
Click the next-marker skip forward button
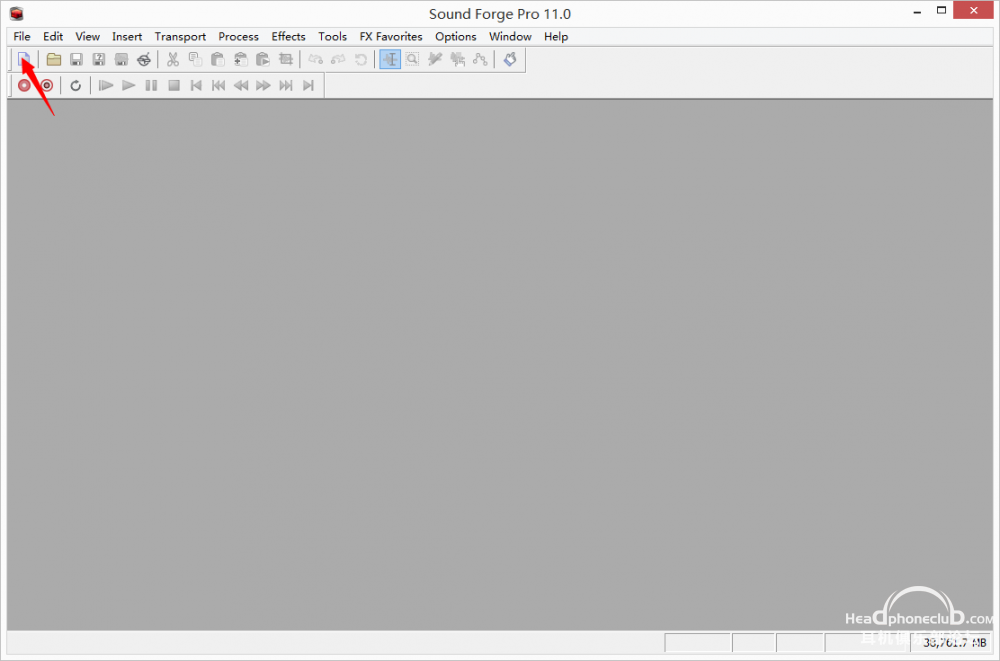coord(286,85)
